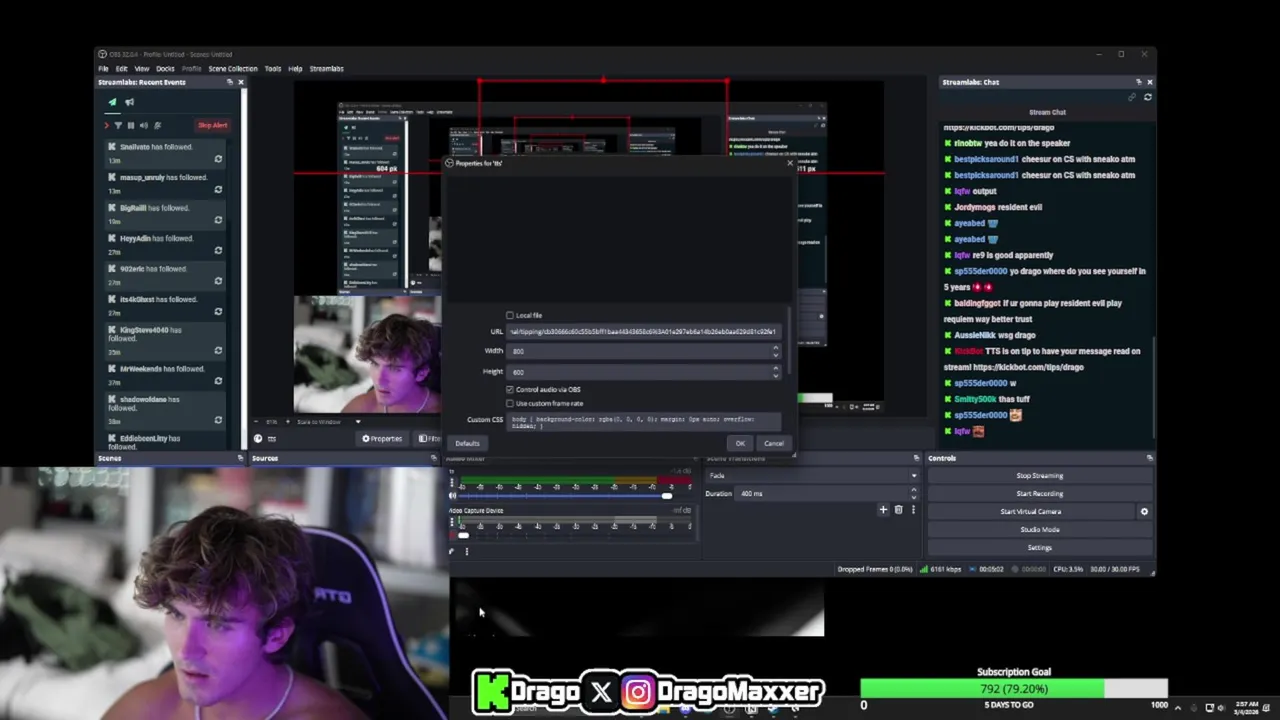This screenshot has height=720, width=1280.
Task: Pop out the Streamlabs Chat dock
Action: tap(1138, 82)
